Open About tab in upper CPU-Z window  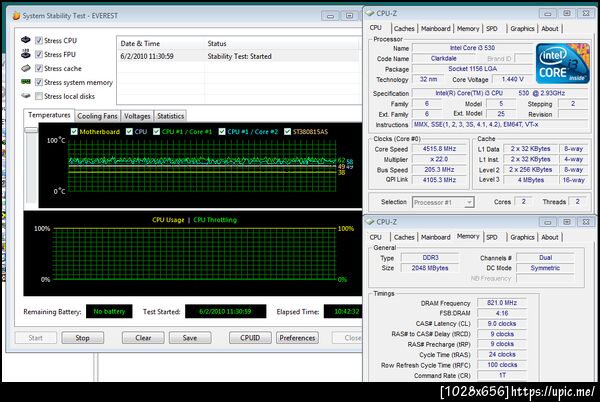pyautogui.click(x=549, y=29)
